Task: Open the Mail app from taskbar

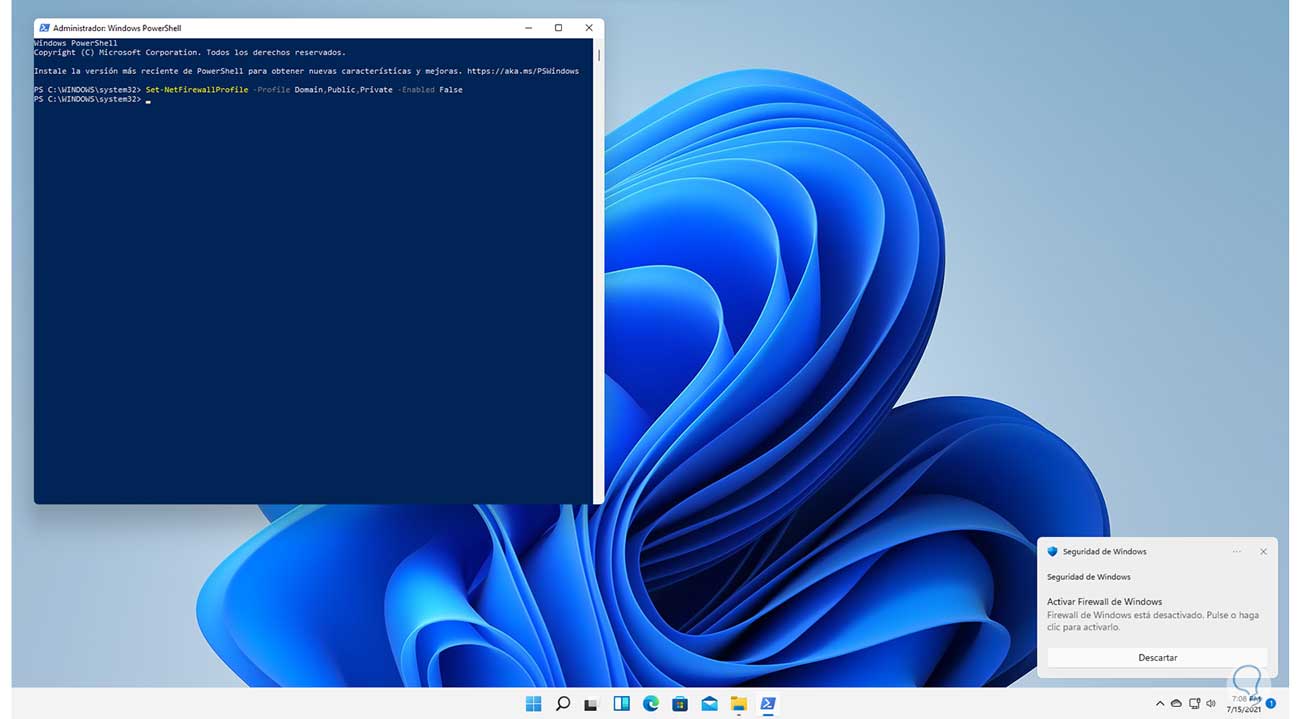Action: [709, 703]
